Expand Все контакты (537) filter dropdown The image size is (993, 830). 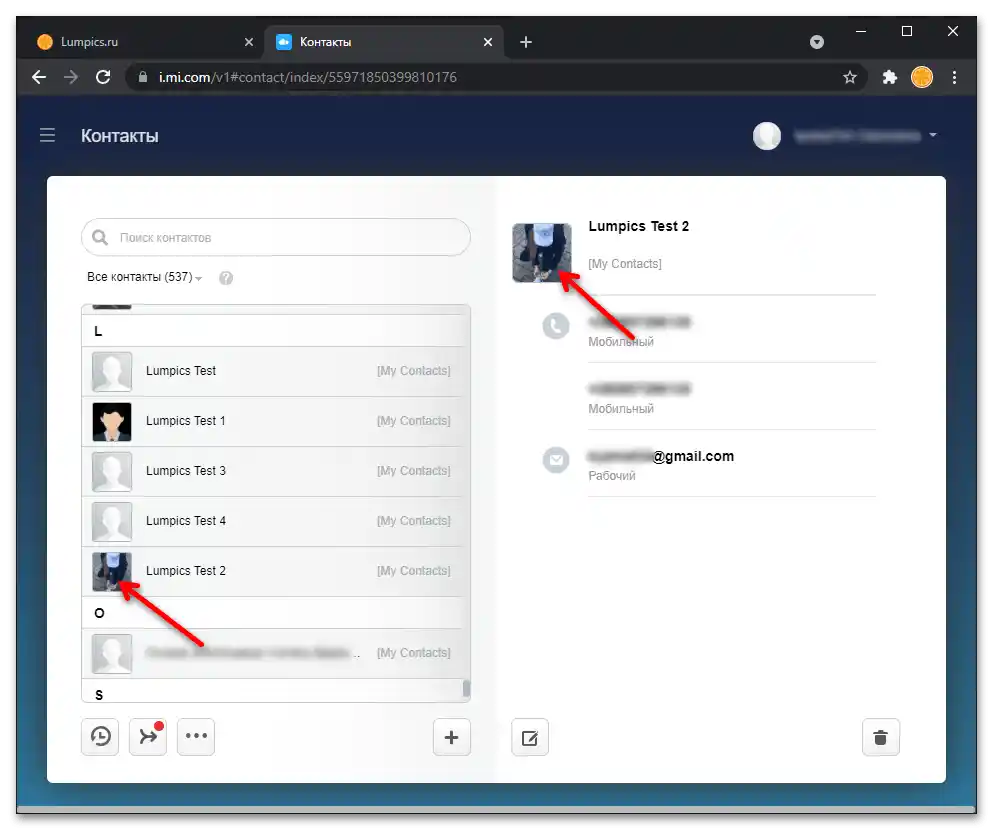(144, 277)
